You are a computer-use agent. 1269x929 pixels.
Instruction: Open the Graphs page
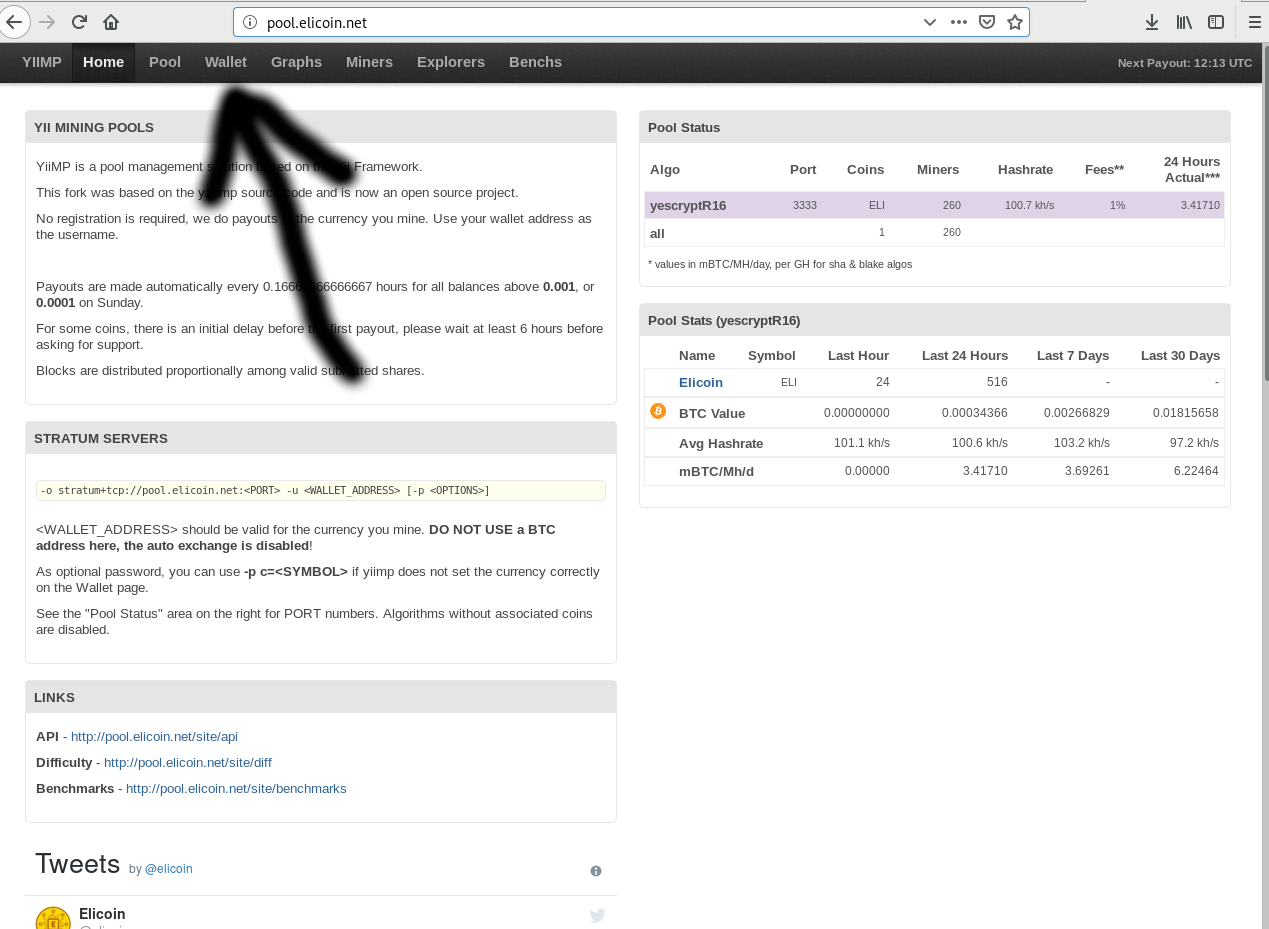click(x=296, y=62)
